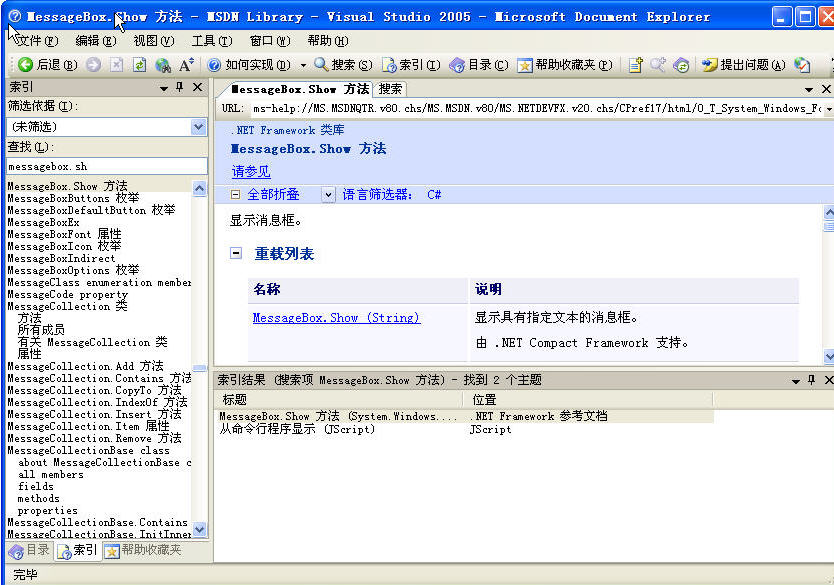The width and height of the screenshot is (834, 585).
Task: Click 帮助收藏夹 toolbar button
Action: click(x=564, y=65)
